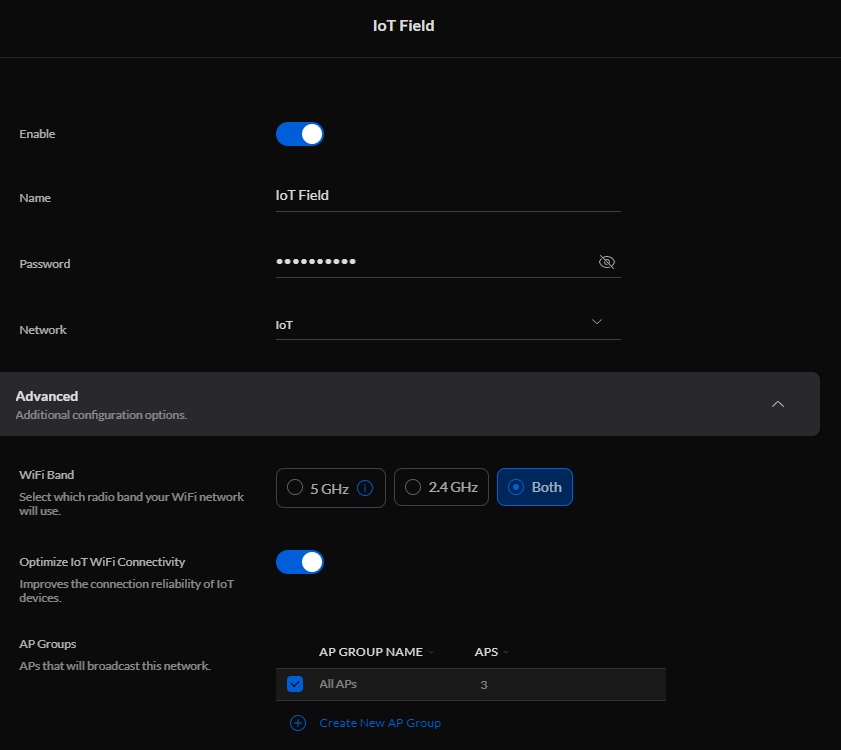Click the APS column header
The width and height of the screenshot is (841, 750).
tap(486, 652)
